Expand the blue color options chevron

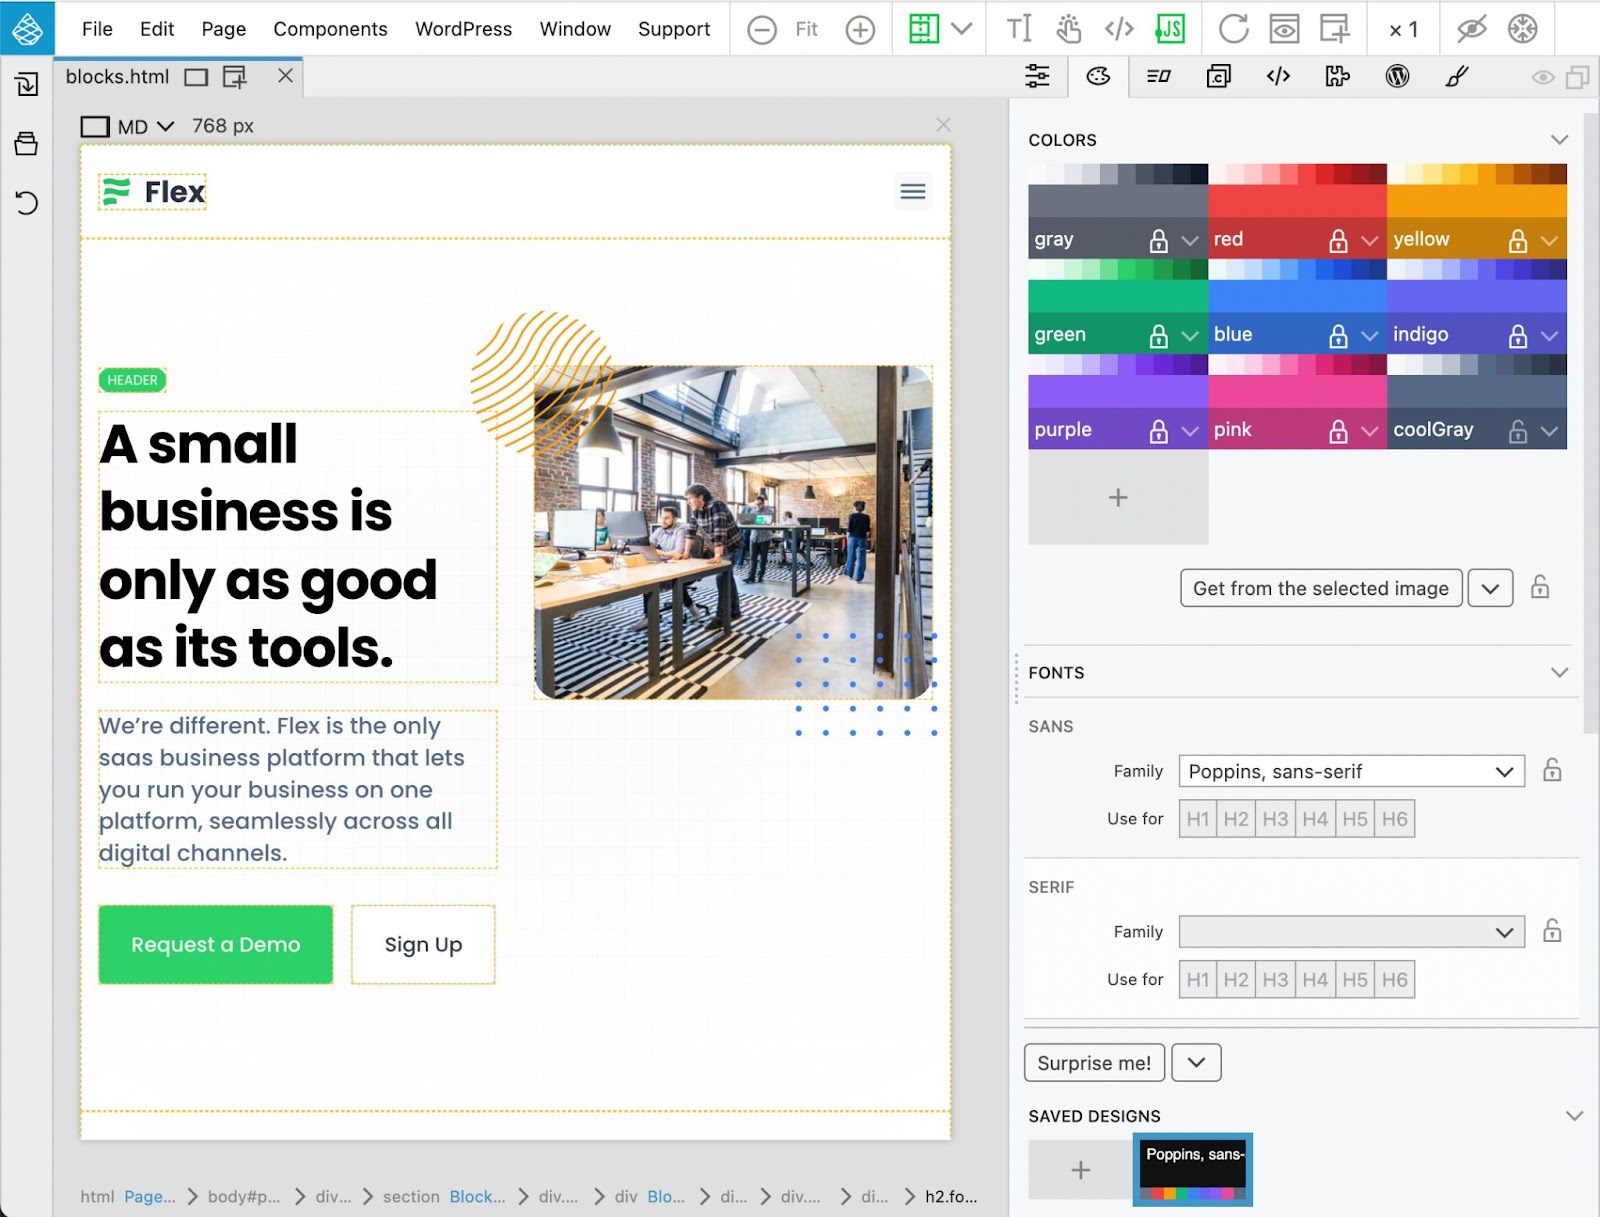pos(1370,336)
